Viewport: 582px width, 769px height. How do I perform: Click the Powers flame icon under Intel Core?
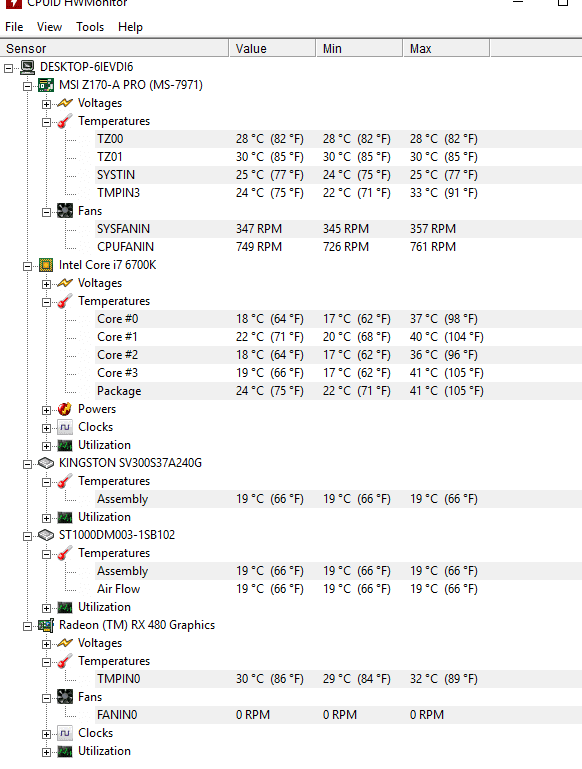tap(65, 409)
